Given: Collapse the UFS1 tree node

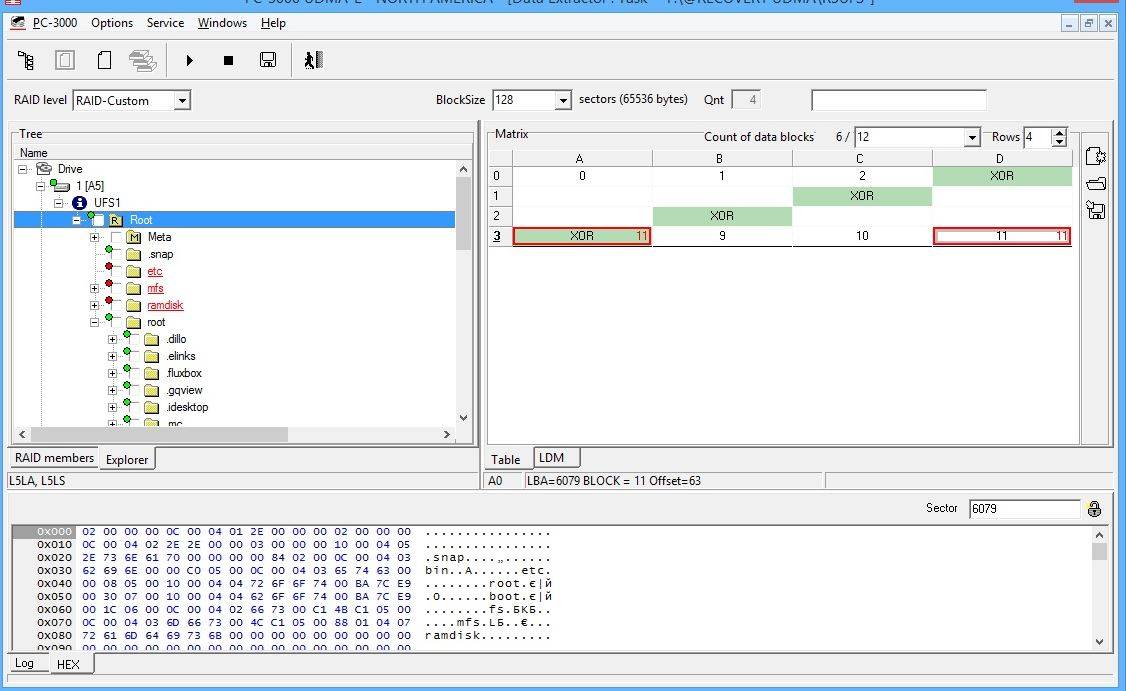Looking at the screenshot, I should [x=59, y=203].
